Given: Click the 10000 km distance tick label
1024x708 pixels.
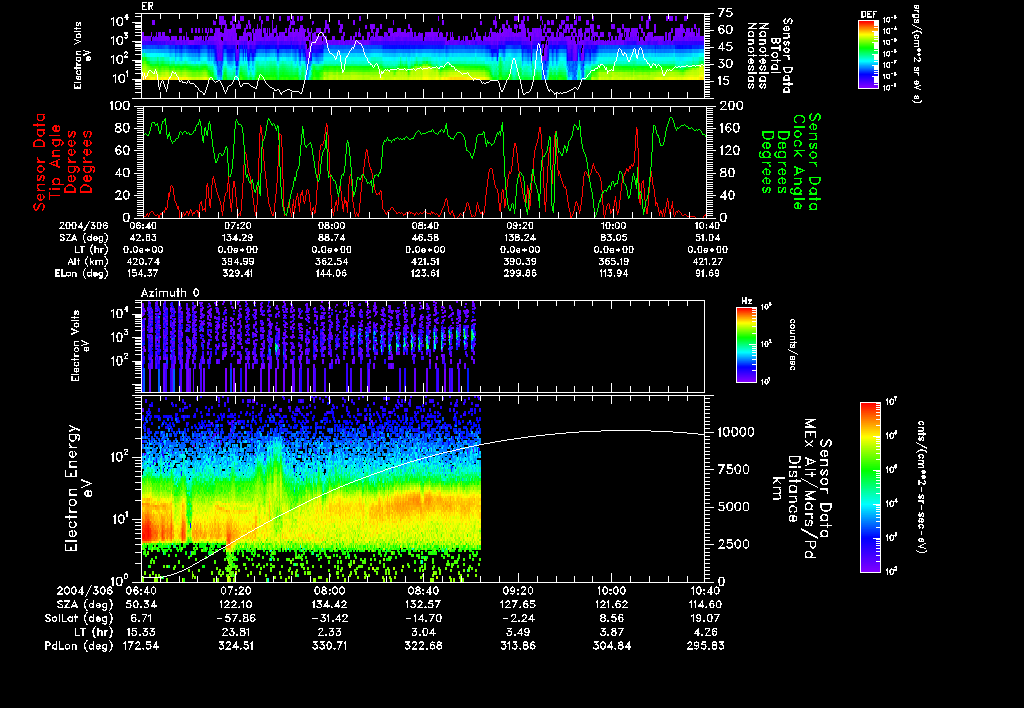Looking at the screenshot, I should click(x=736, y=432).
